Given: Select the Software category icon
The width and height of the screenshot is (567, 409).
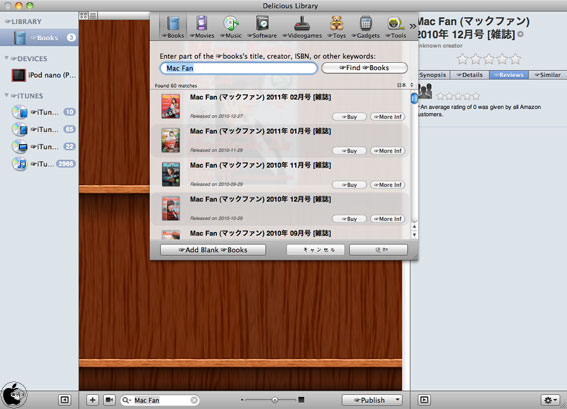Looking at the screenshot, I should pyautogui.click(x=262, y=26).
